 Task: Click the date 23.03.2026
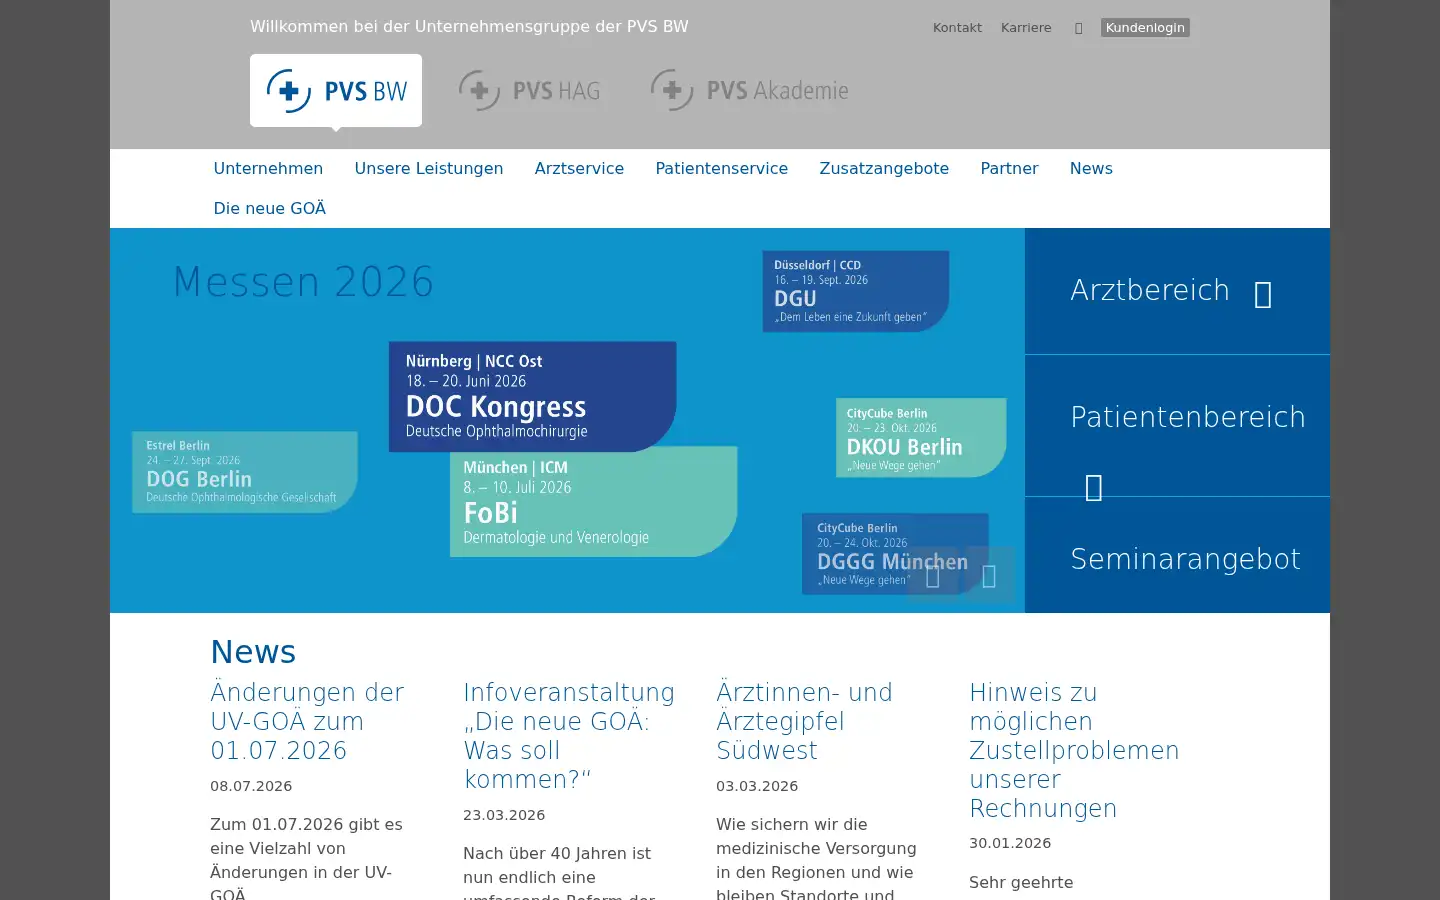[504, 815]
